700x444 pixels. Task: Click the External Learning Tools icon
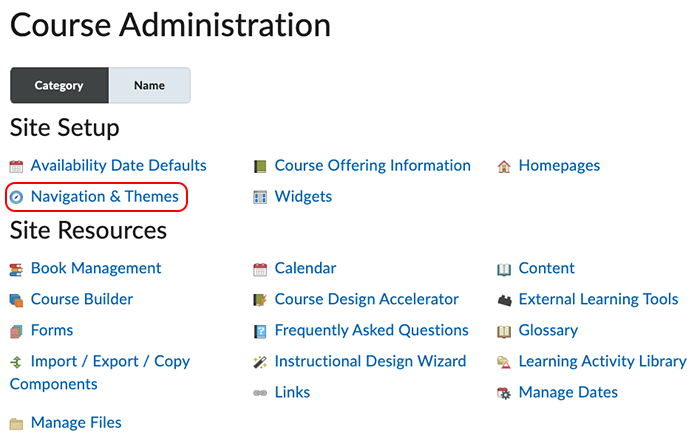504,300
